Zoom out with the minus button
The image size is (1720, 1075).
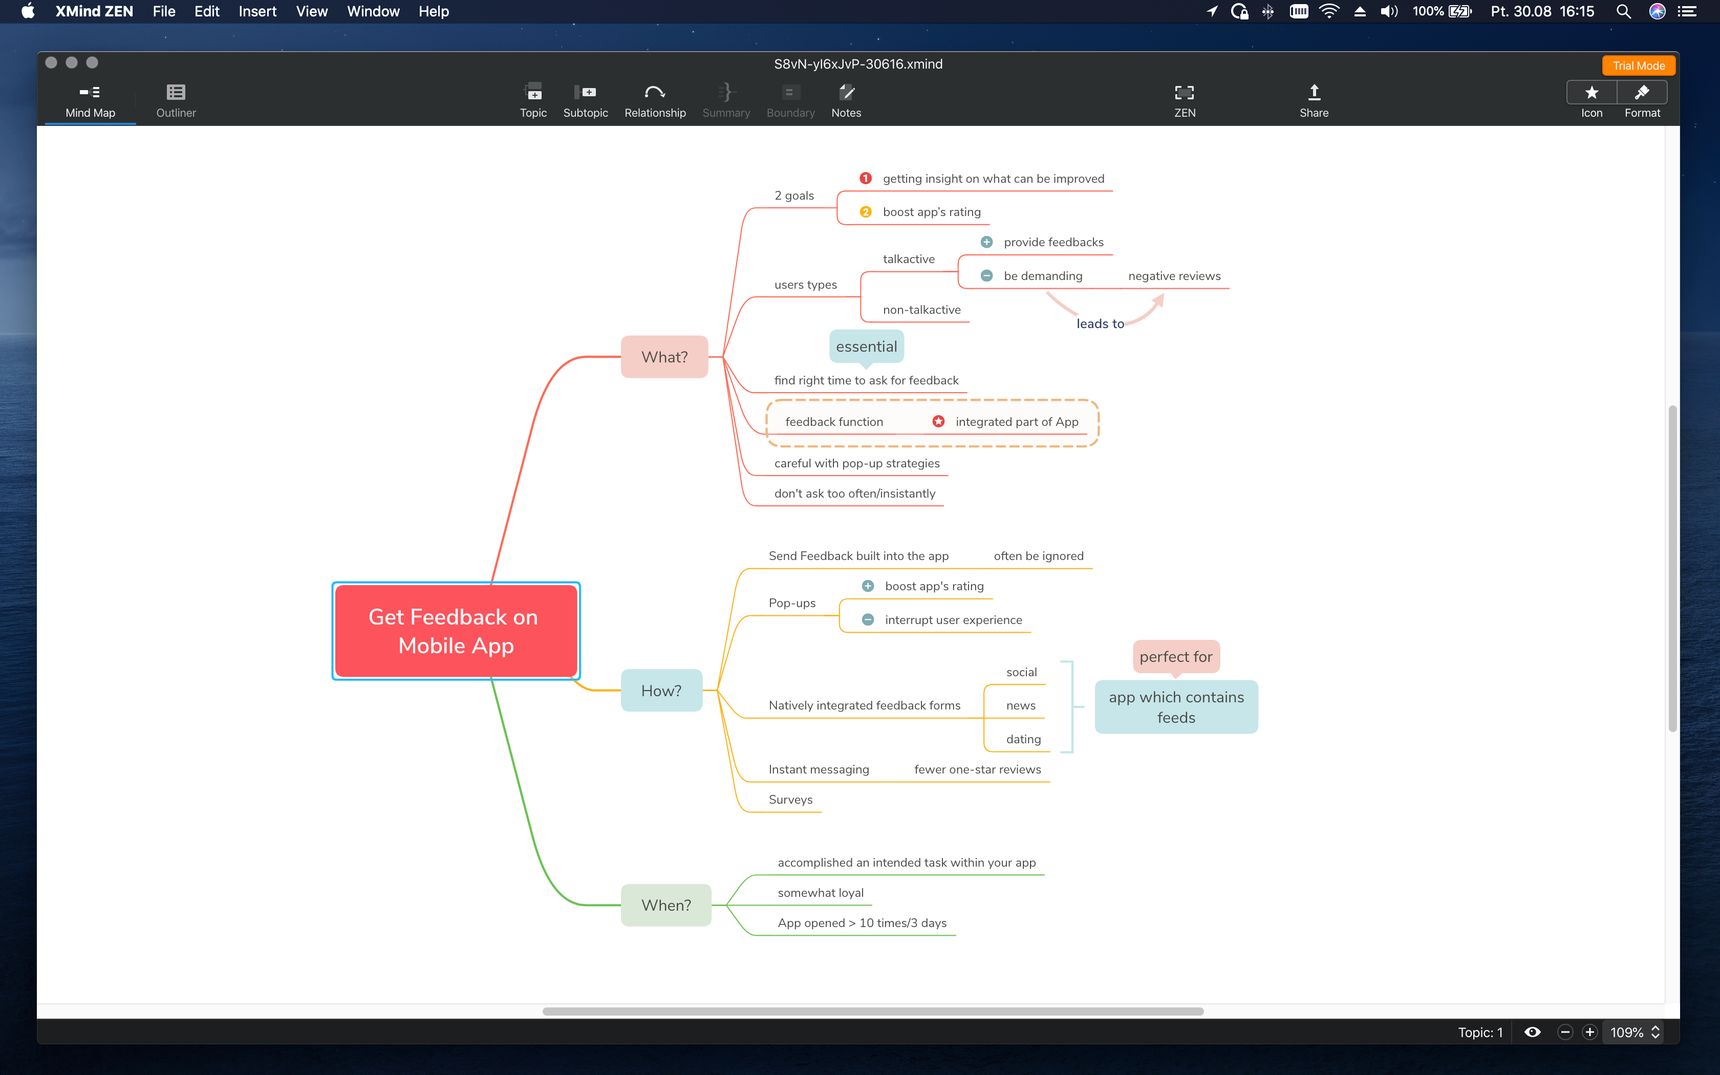tap(1565, 1032)
